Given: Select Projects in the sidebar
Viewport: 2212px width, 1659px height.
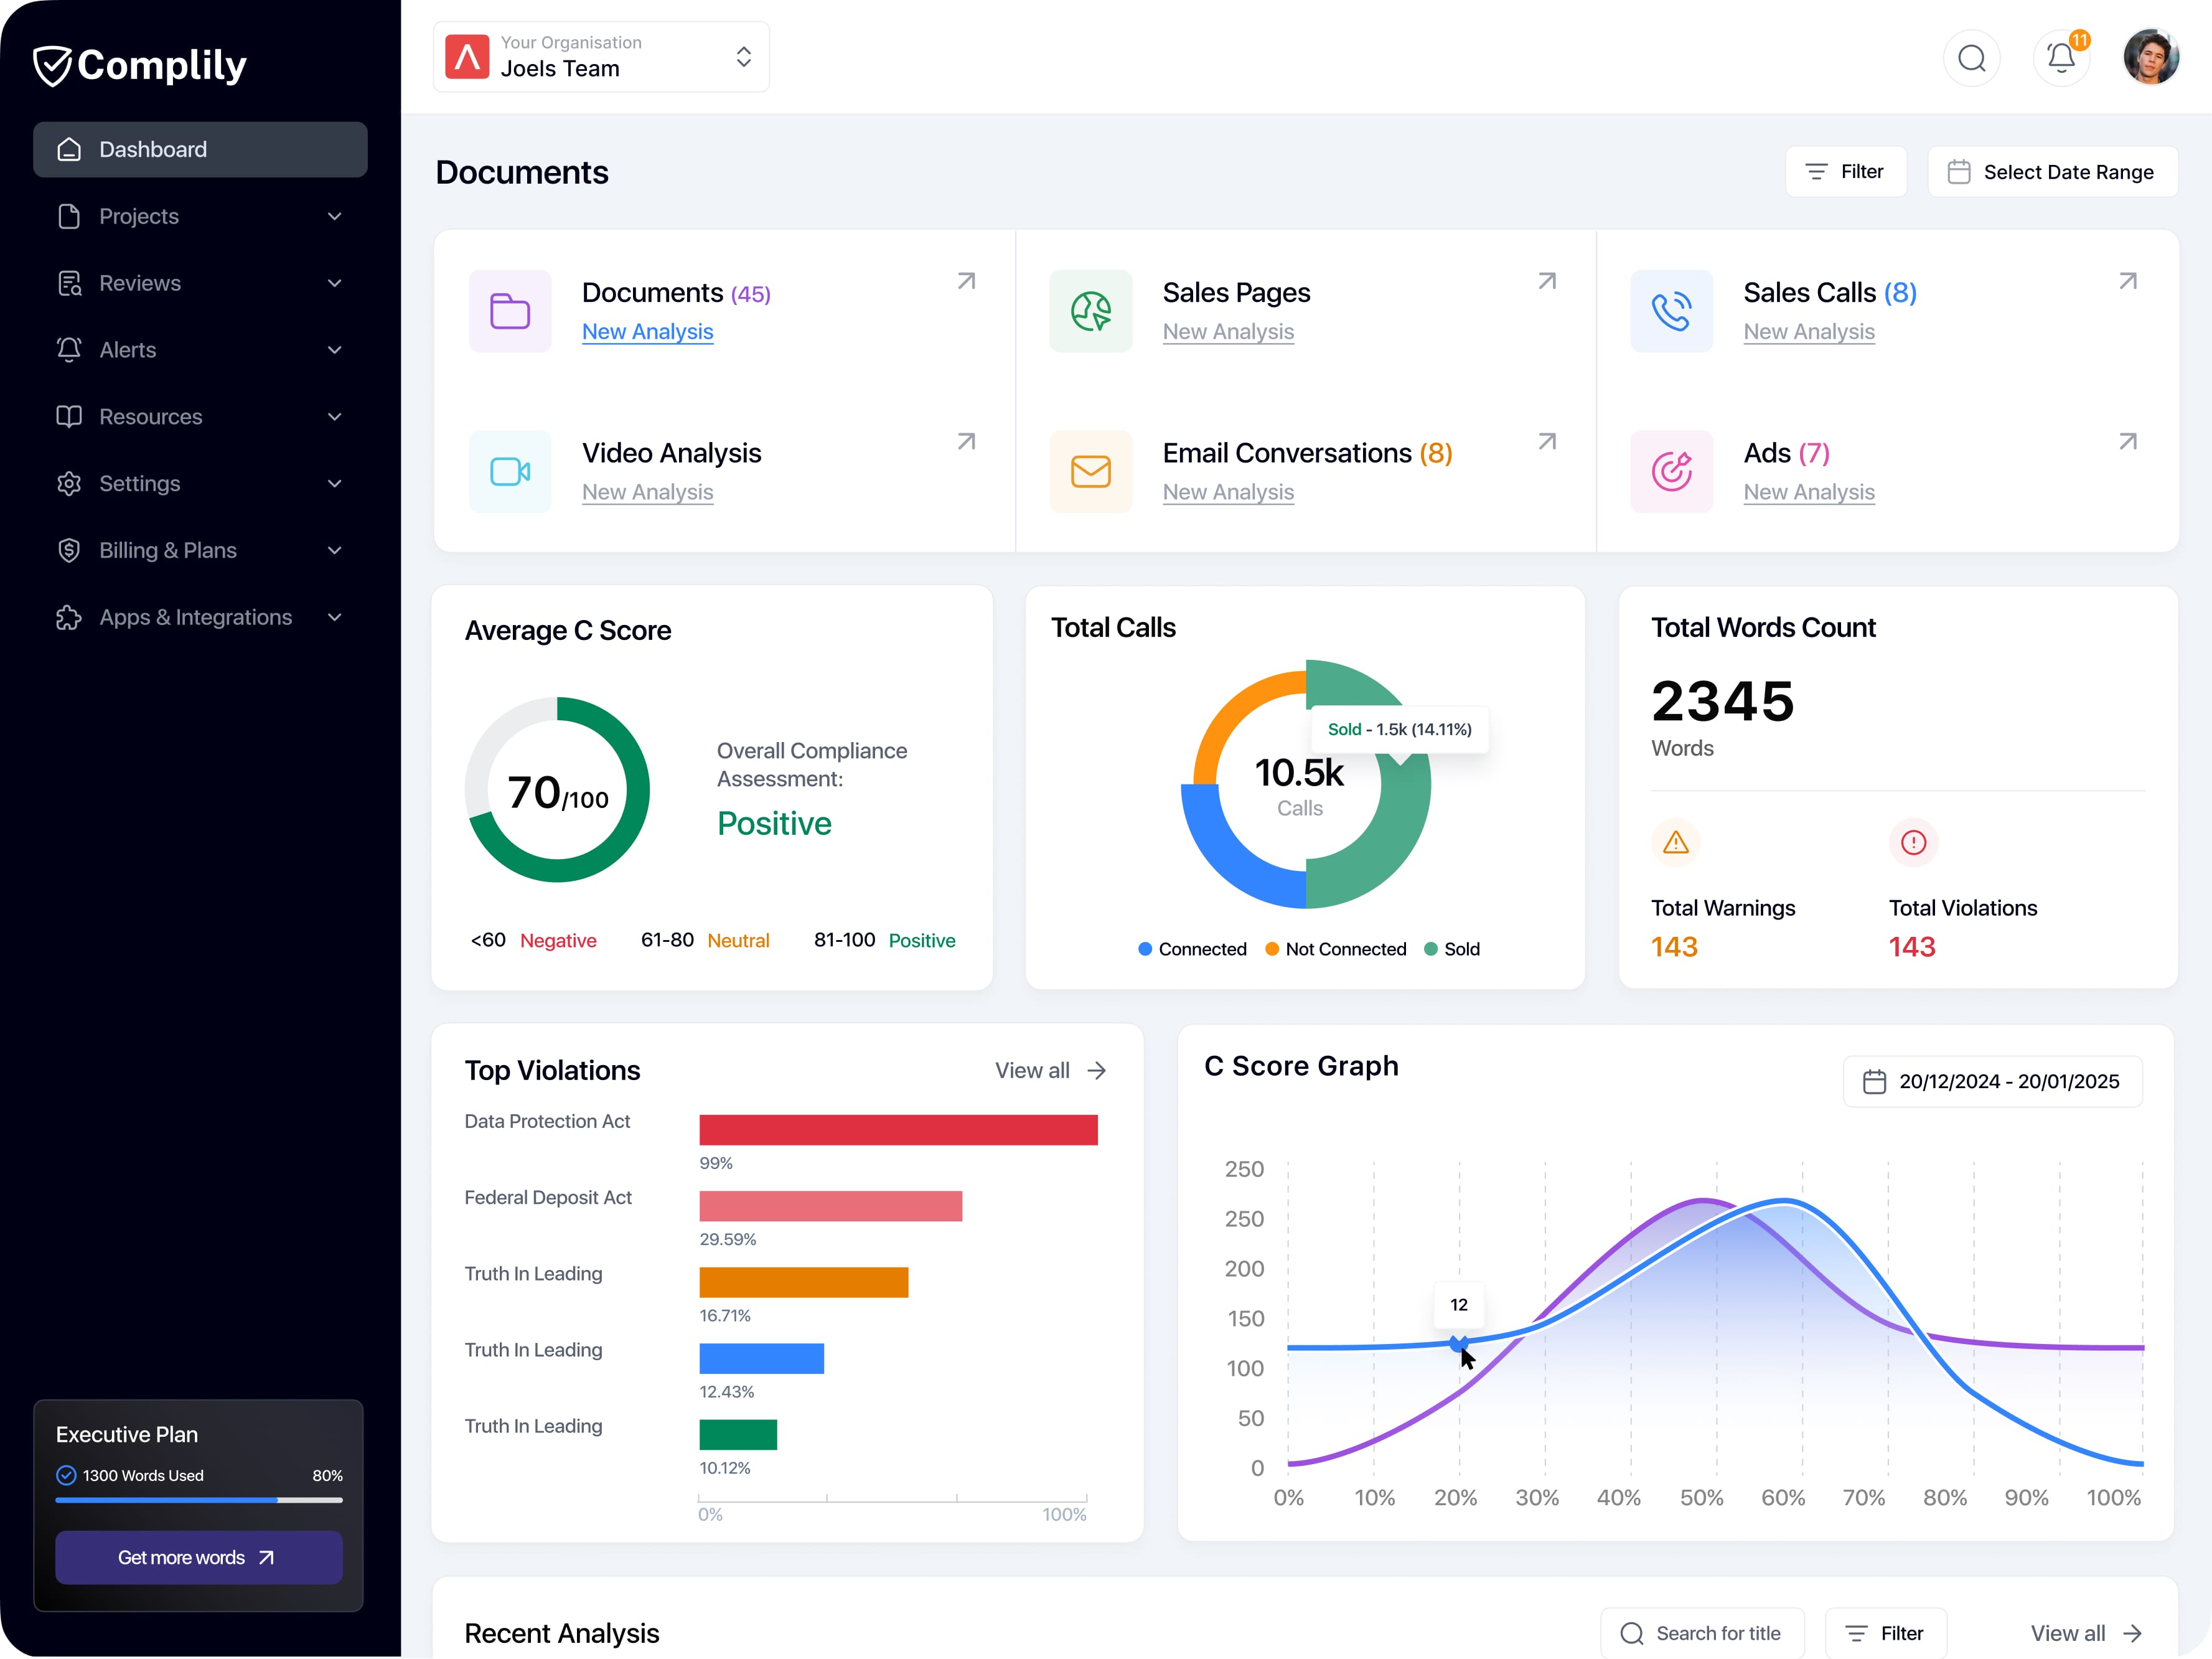Looking at the screenshot, I should click(200, 216).
